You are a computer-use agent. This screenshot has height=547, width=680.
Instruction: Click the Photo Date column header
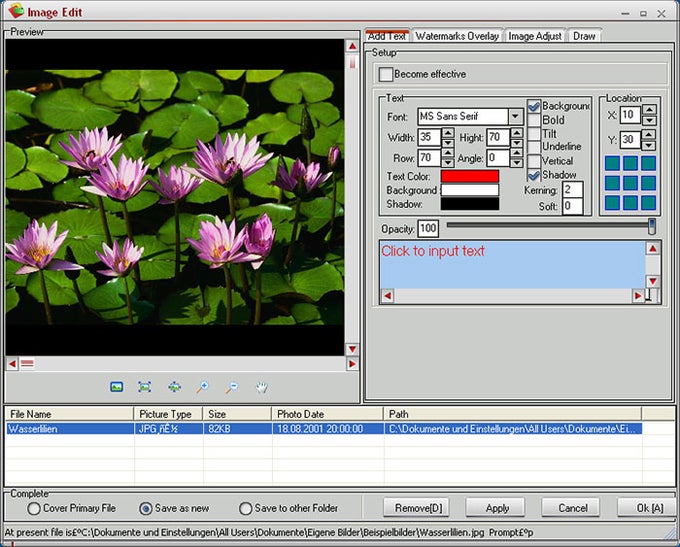tap(327, 414)
